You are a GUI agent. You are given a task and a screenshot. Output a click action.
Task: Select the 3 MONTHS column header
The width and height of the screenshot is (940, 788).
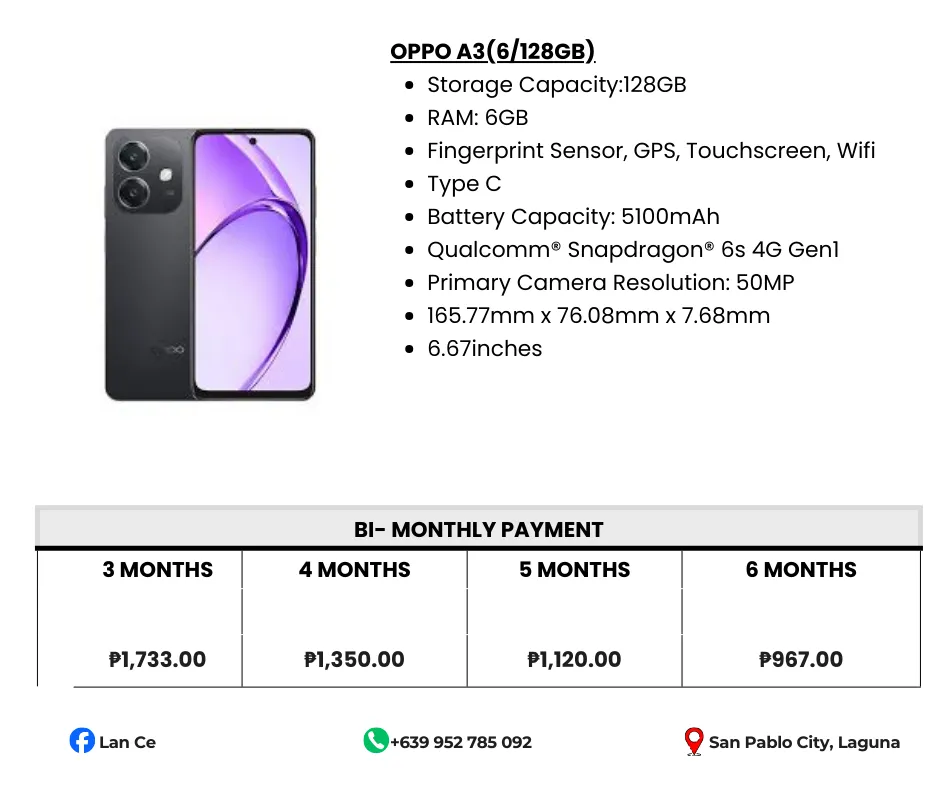pos(158,570)
